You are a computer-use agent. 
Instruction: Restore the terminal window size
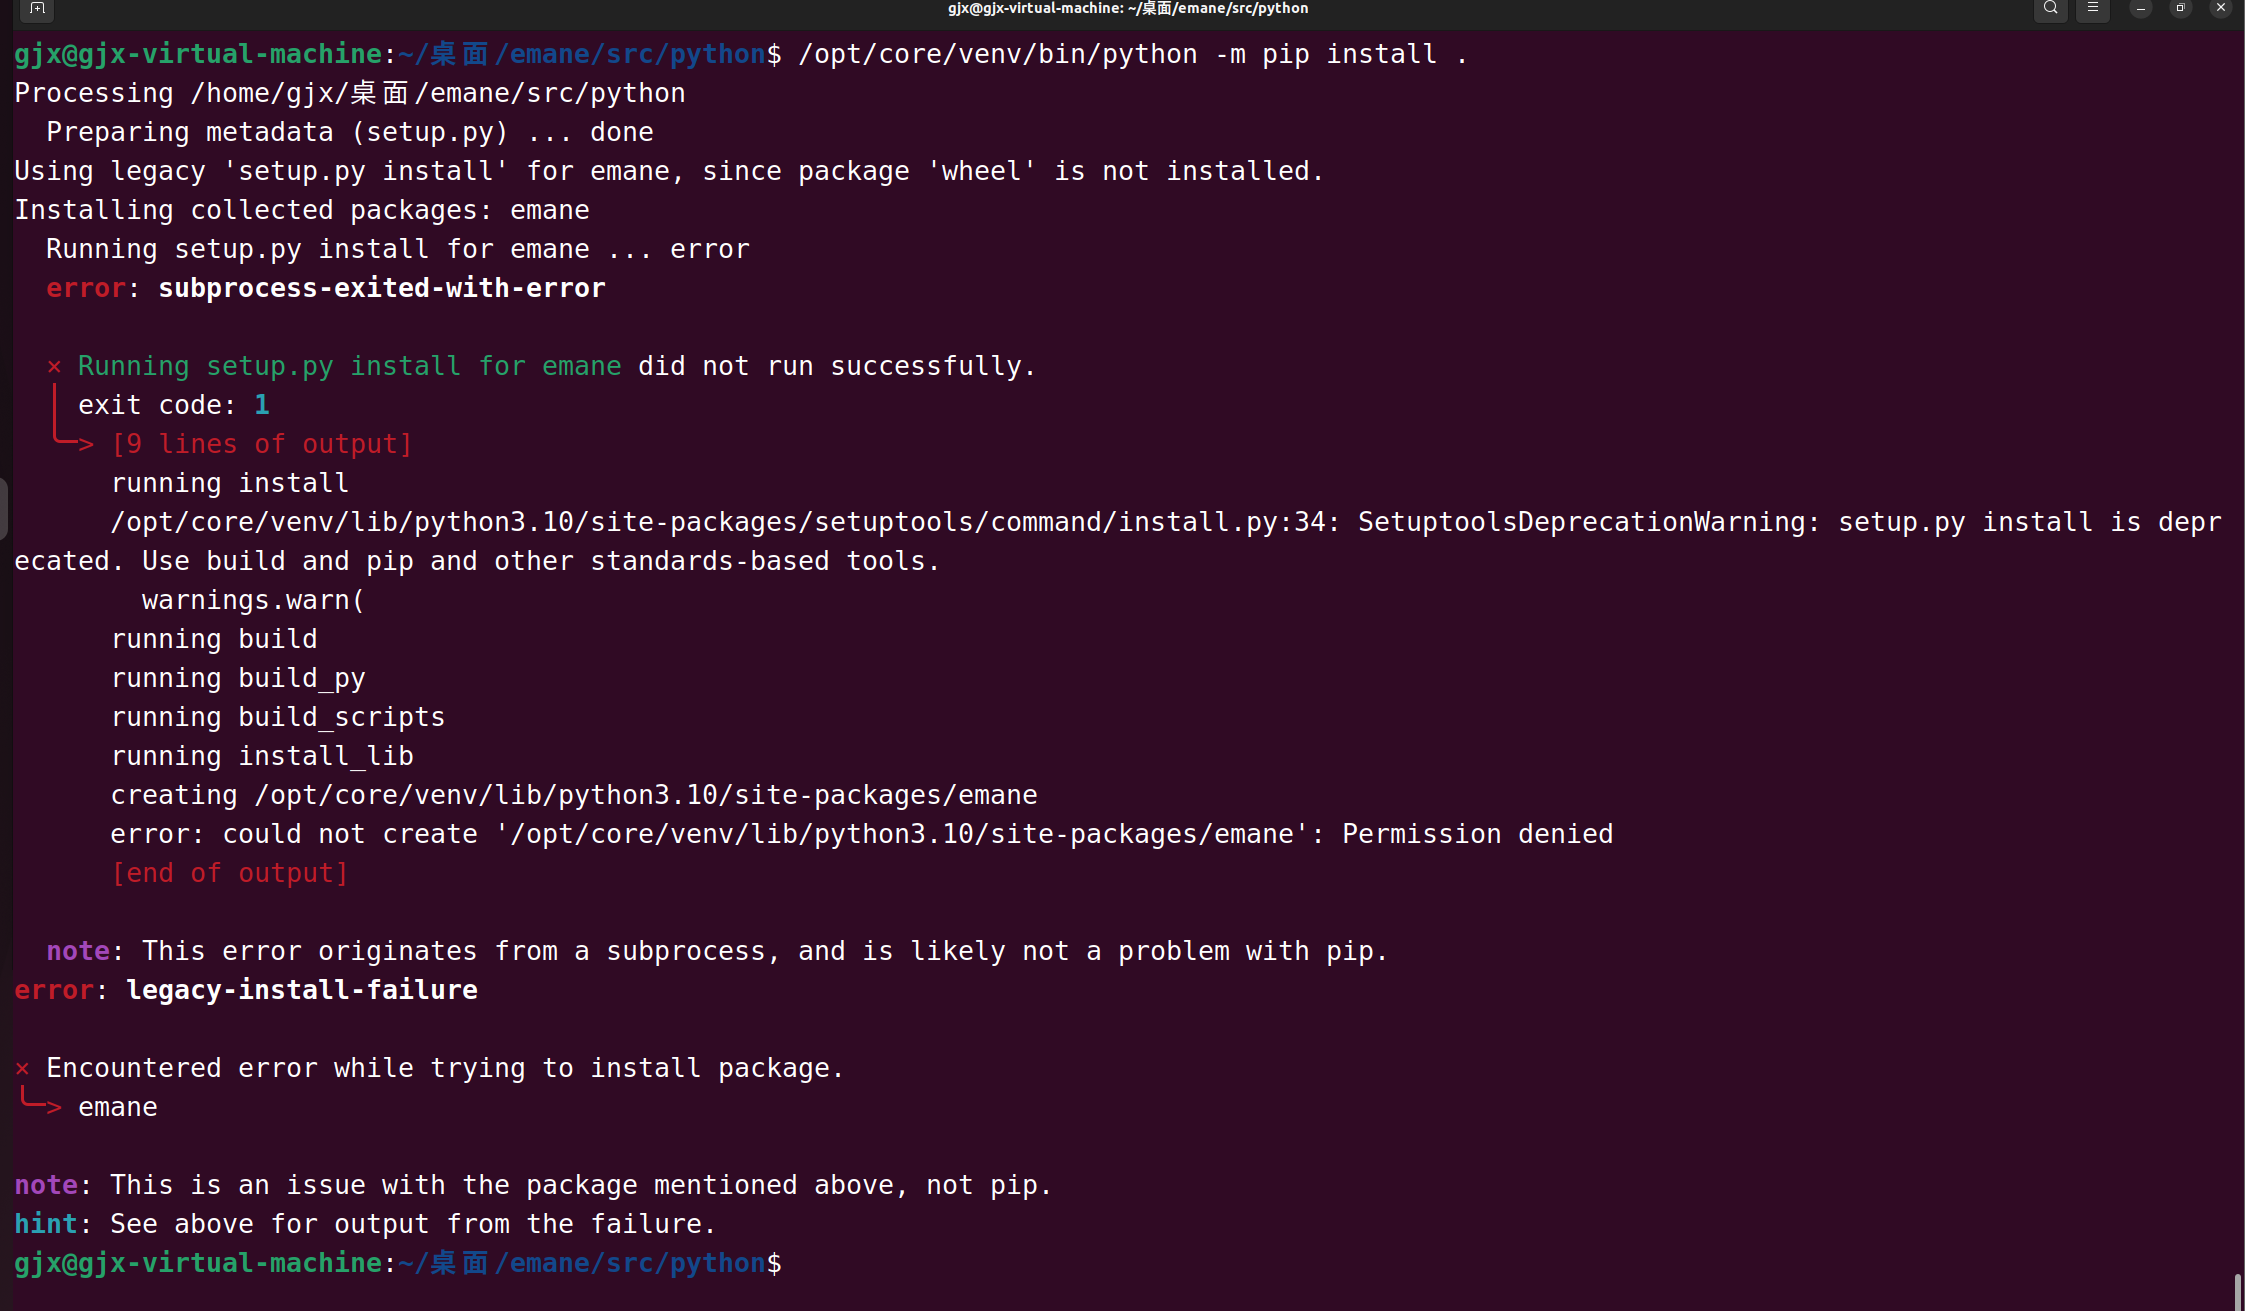[x=2180, y=10]
